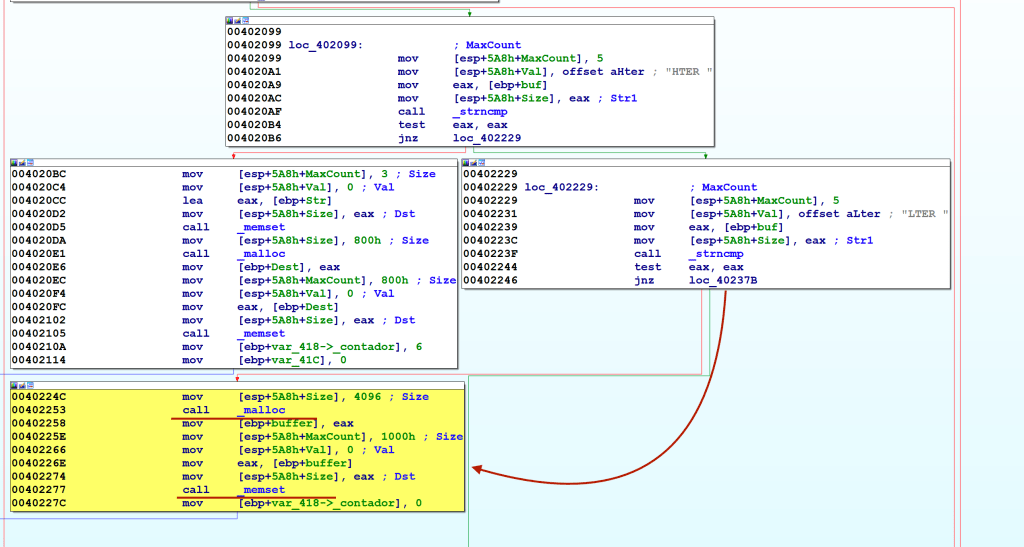Click _strncmp call in the loc_402099 block
This screenshot has width=1024, height=547.
[481, 112]
